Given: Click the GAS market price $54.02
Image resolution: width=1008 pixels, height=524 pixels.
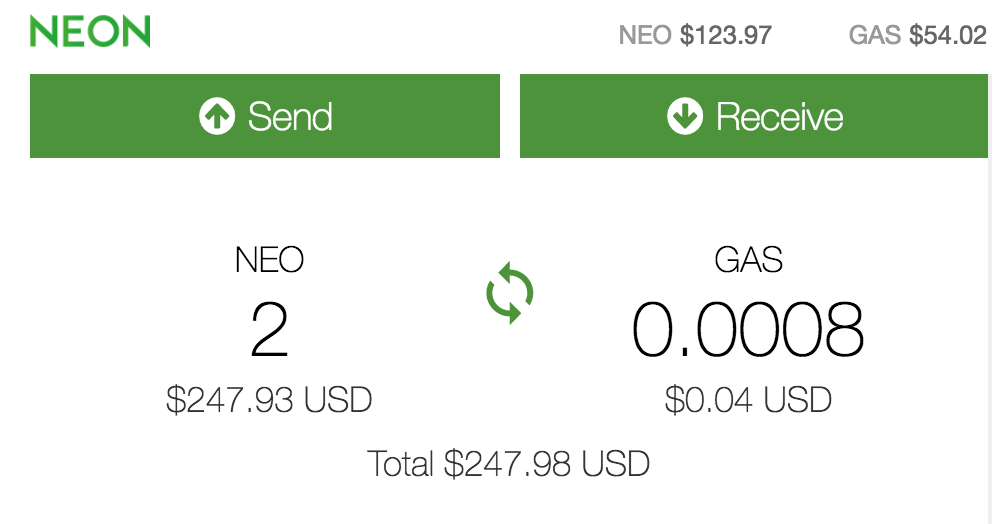Looking at the screenshot, I should (948, 36).
